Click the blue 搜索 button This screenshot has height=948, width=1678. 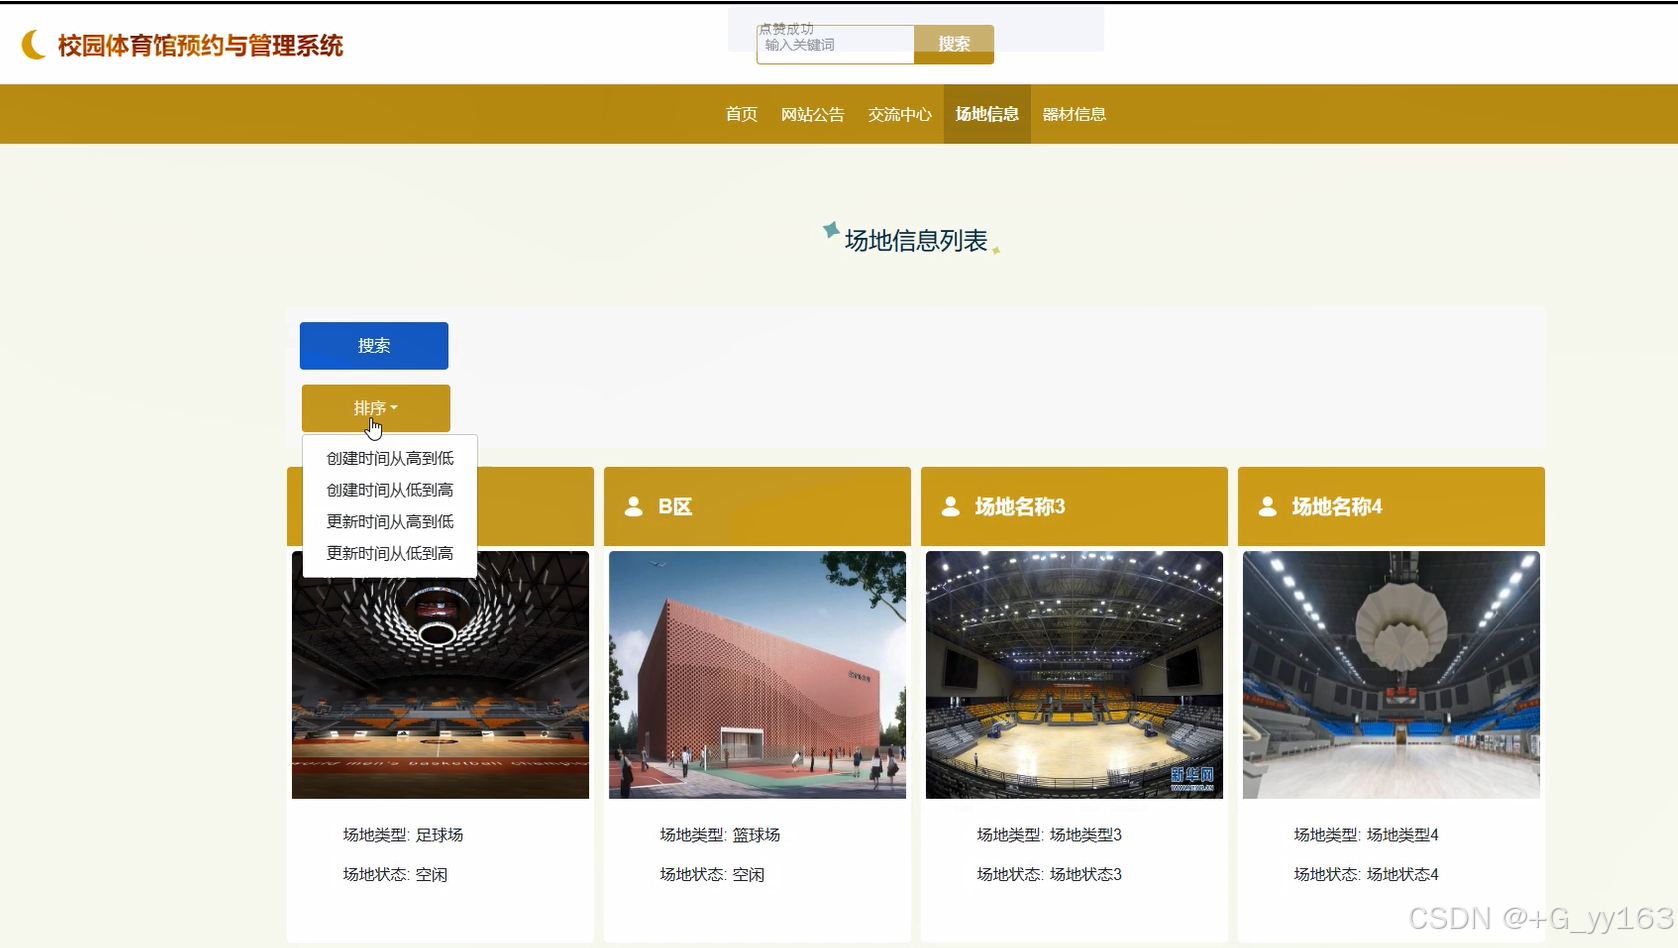click(374, 345)
